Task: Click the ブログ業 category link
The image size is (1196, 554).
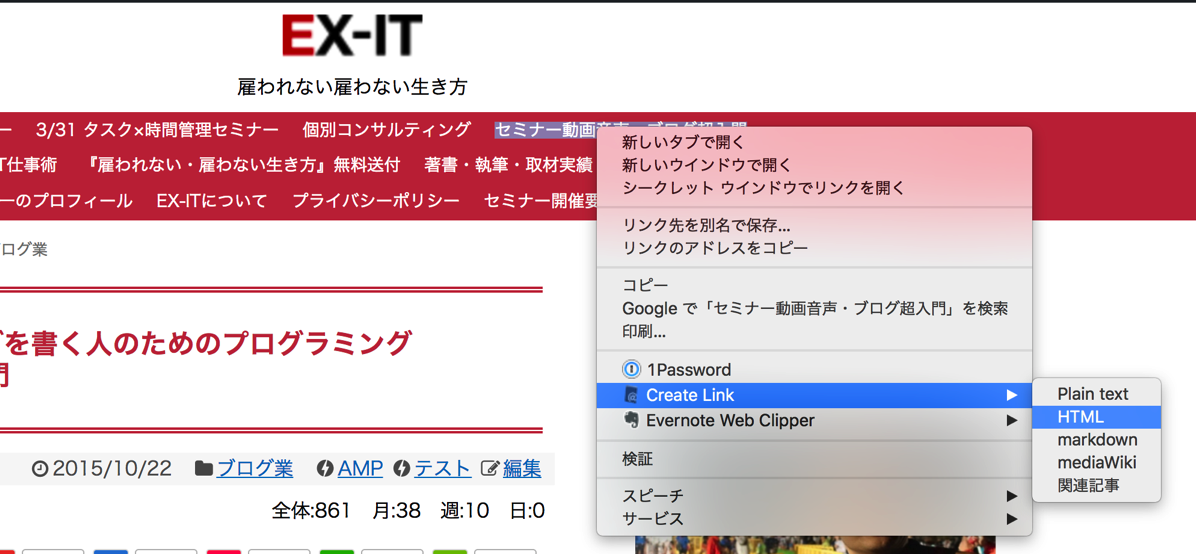Action: [255, 469]
